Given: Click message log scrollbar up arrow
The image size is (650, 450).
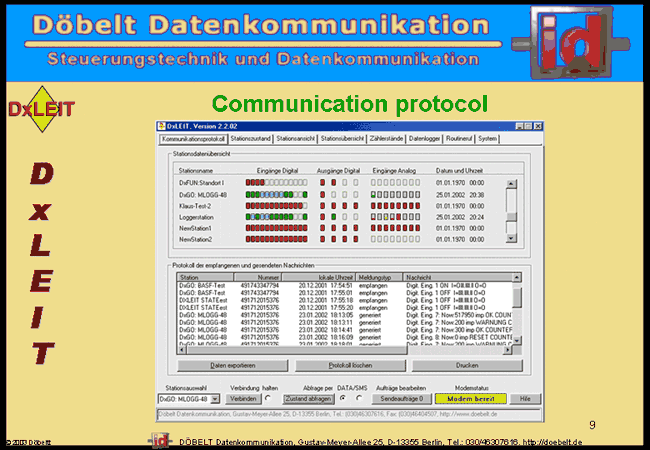Looking at the screenshot, I should pos(517,277).
